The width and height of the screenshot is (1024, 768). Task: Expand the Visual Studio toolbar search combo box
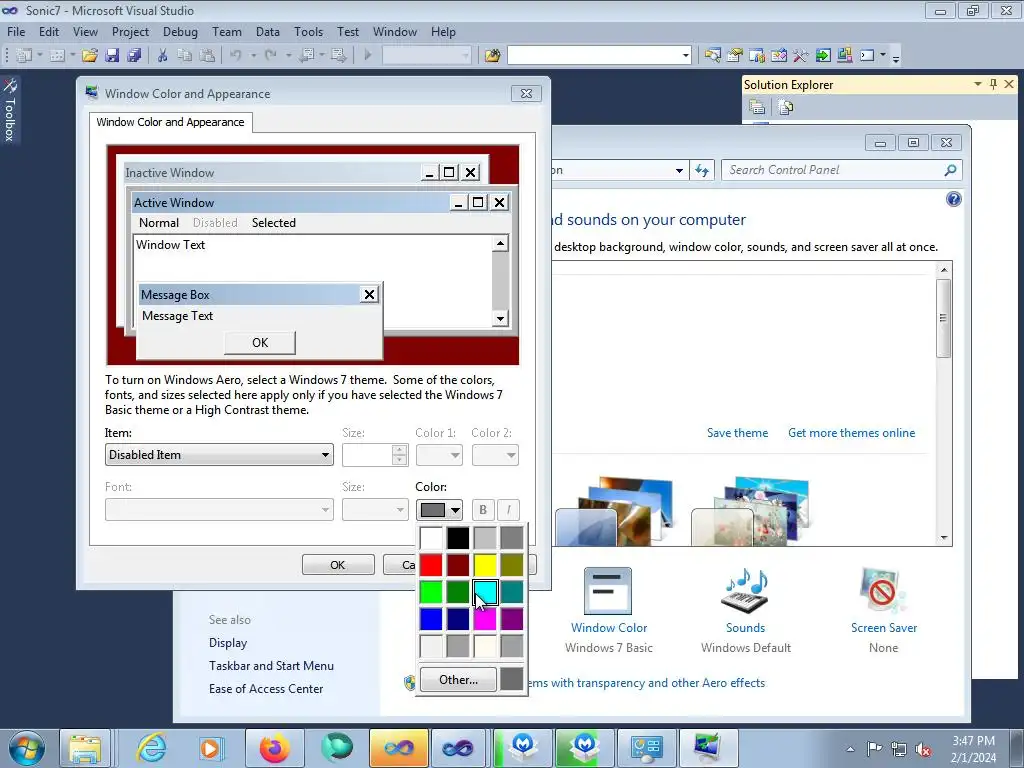pos(686,56)
